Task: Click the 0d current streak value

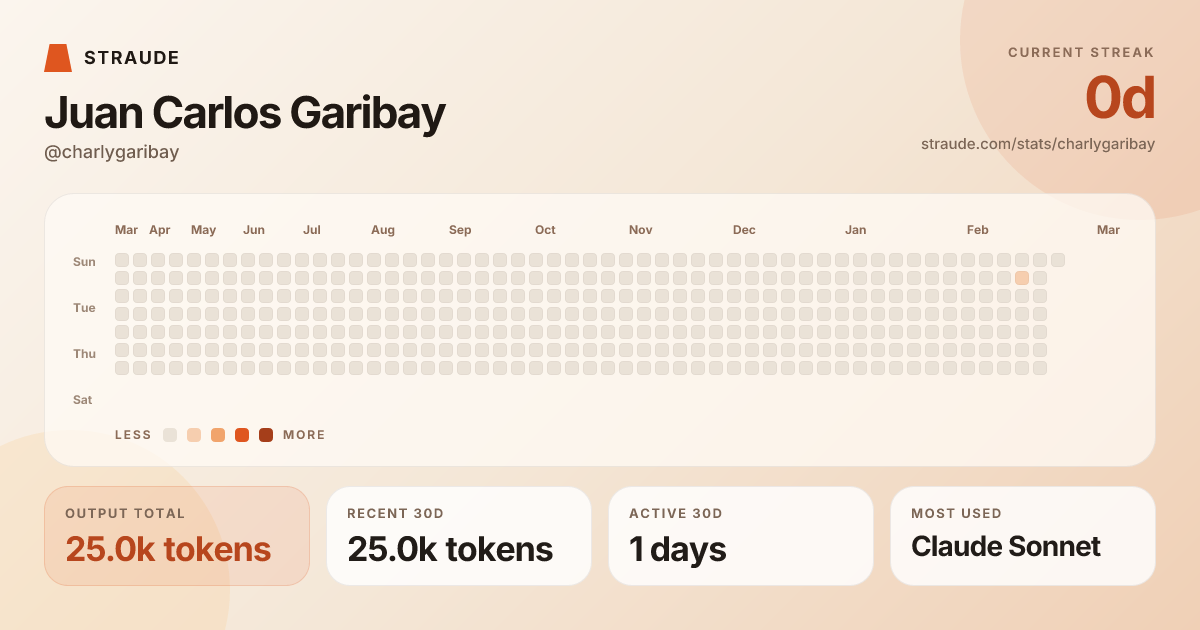Action: coord(1120,98)
